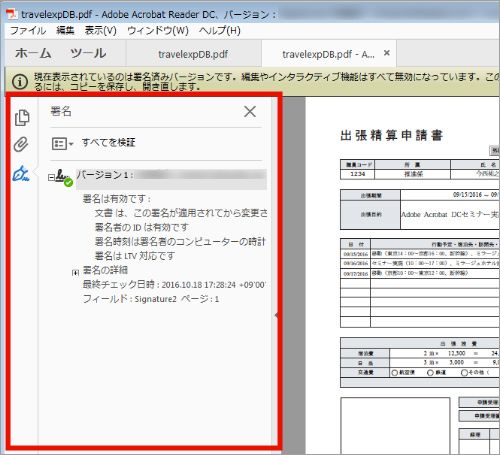This screenshot has height=455, width=500.
Task: Close the travelexpDB.pdf - A... tab
Action: (387, 53)
